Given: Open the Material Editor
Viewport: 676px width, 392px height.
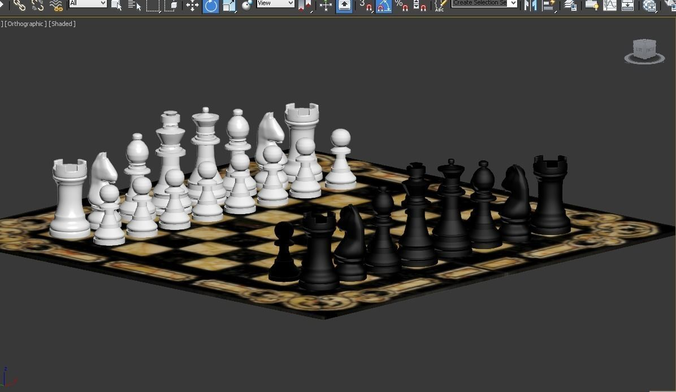Looking at the screenshot, I should tap(649, 6).
